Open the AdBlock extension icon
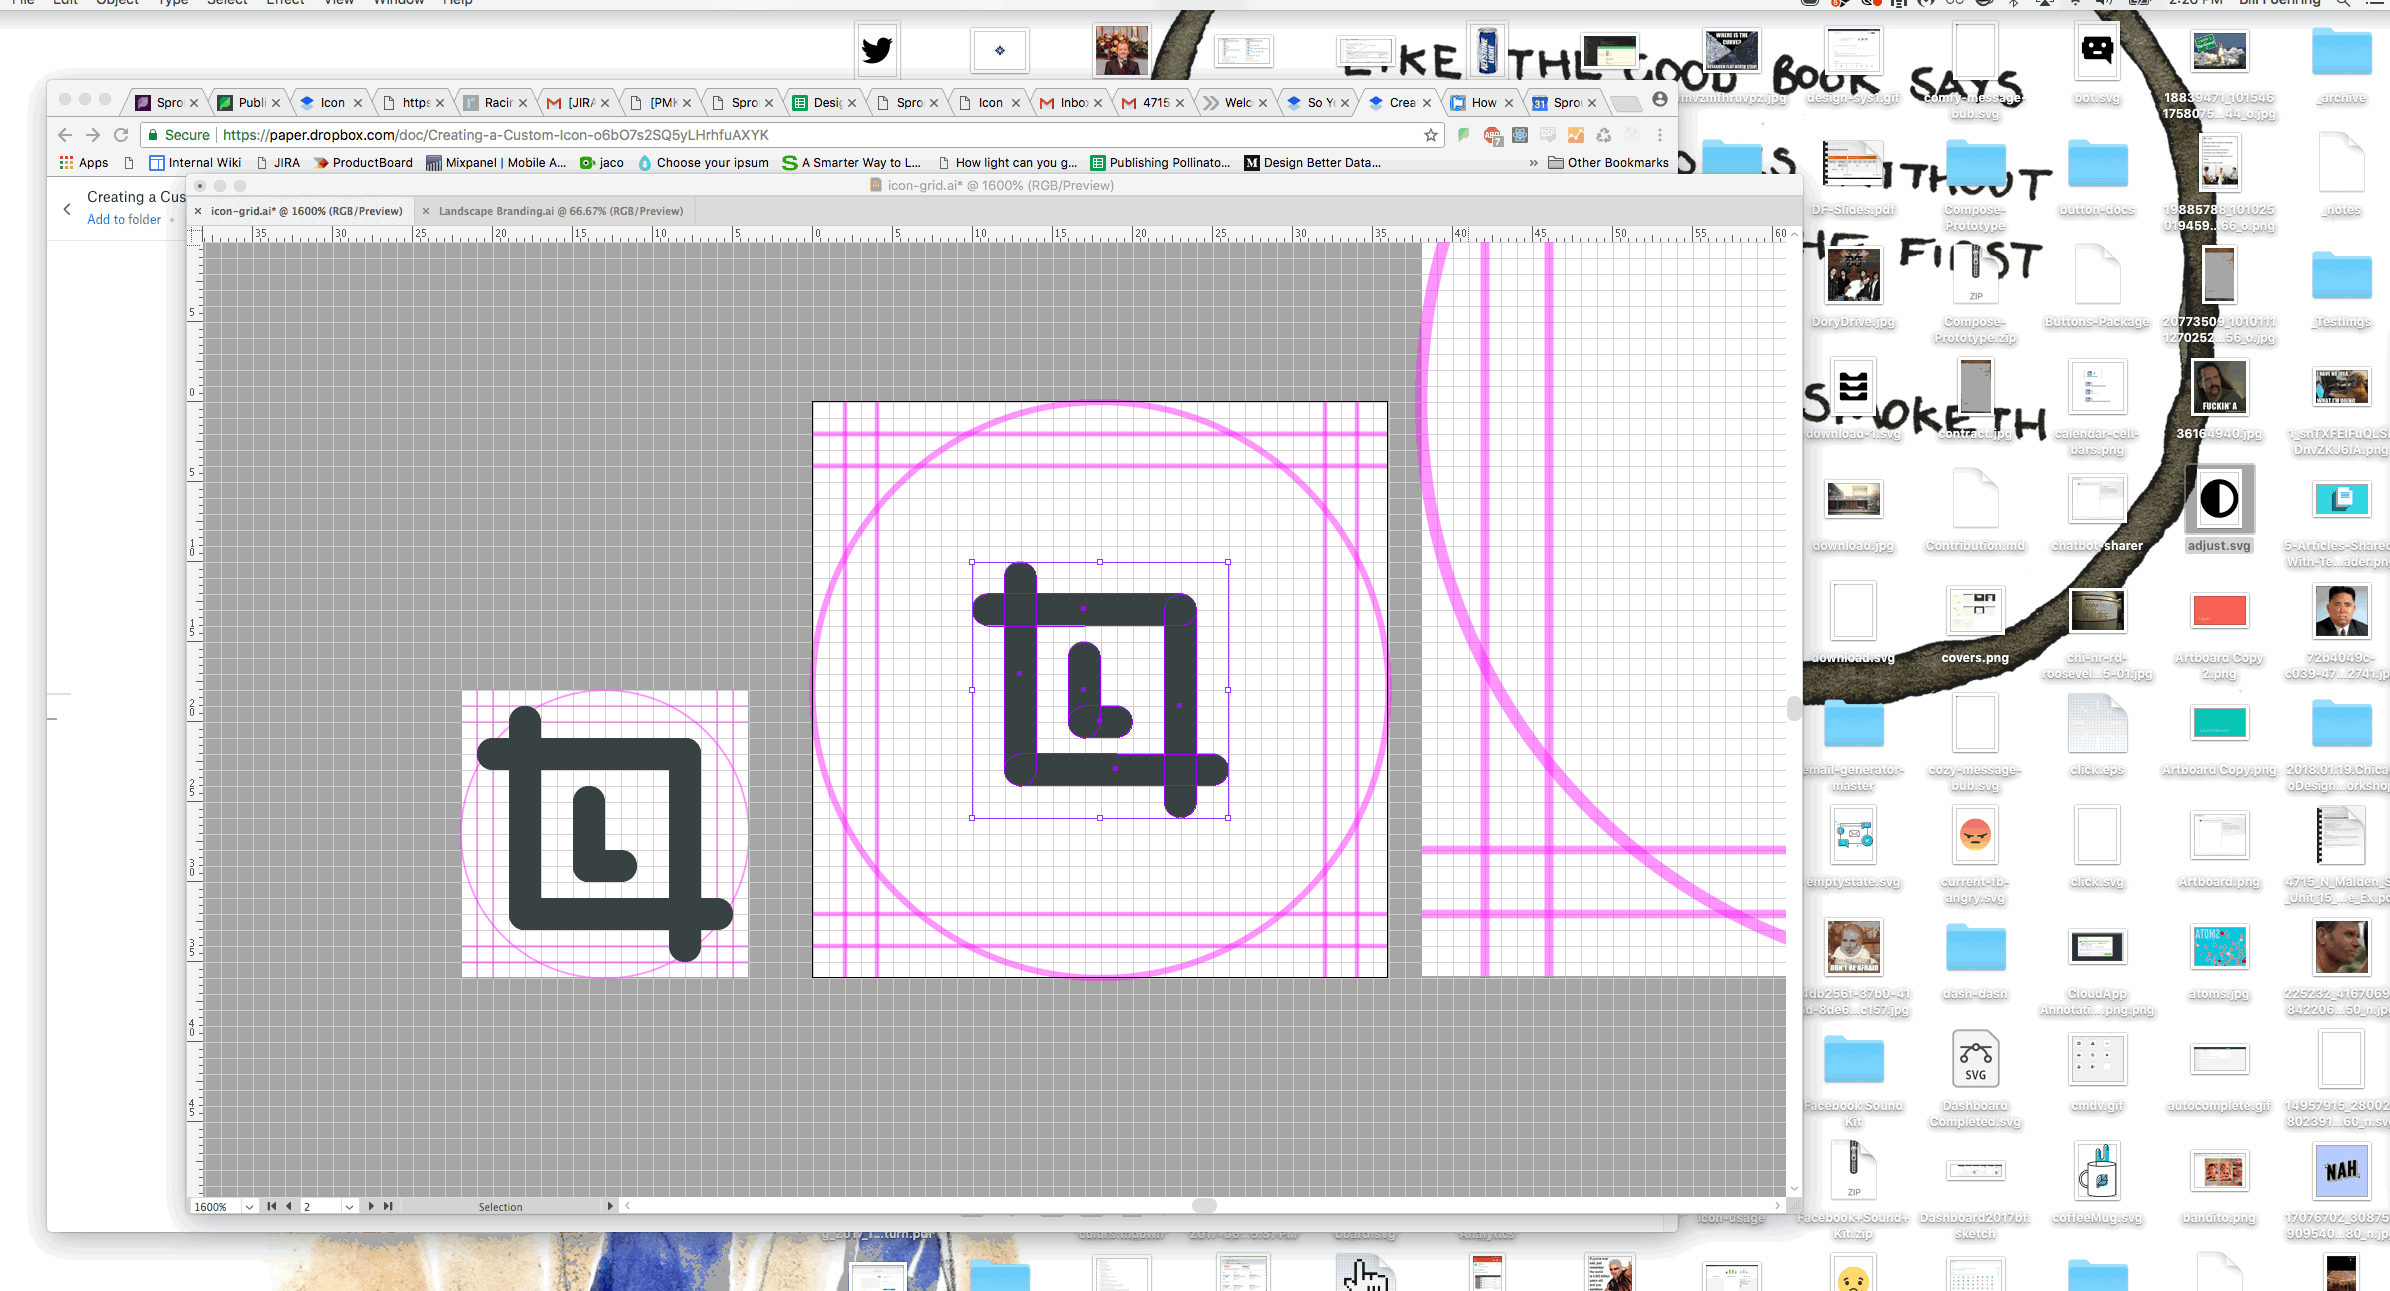The height and width of the screenshot is (1291, 2390). click(1492, 135)
